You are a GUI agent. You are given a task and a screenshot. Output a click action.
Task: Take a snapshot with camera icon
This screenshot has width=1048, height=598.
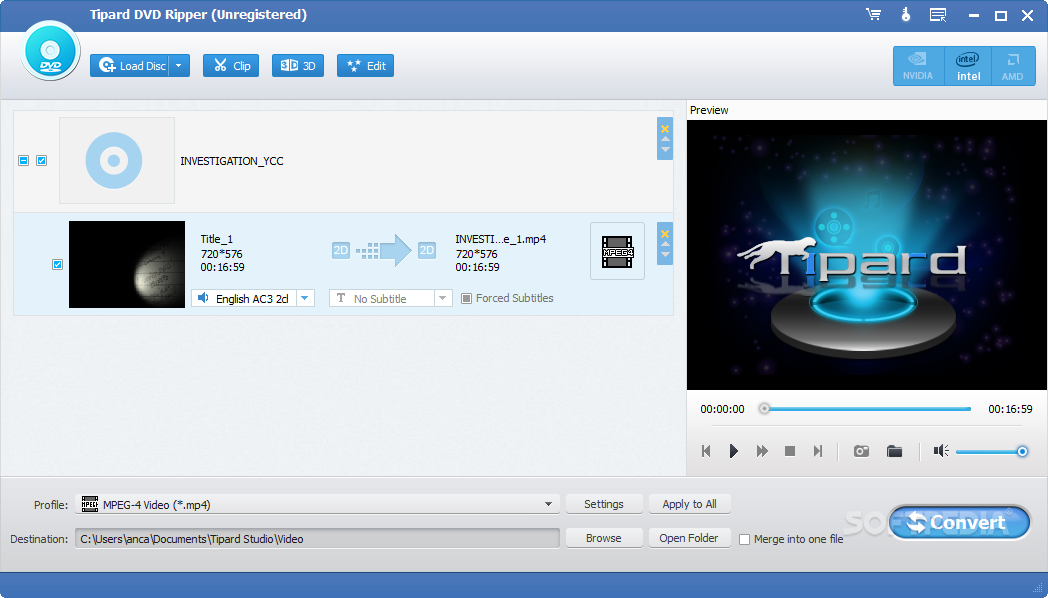coord(862,451)
